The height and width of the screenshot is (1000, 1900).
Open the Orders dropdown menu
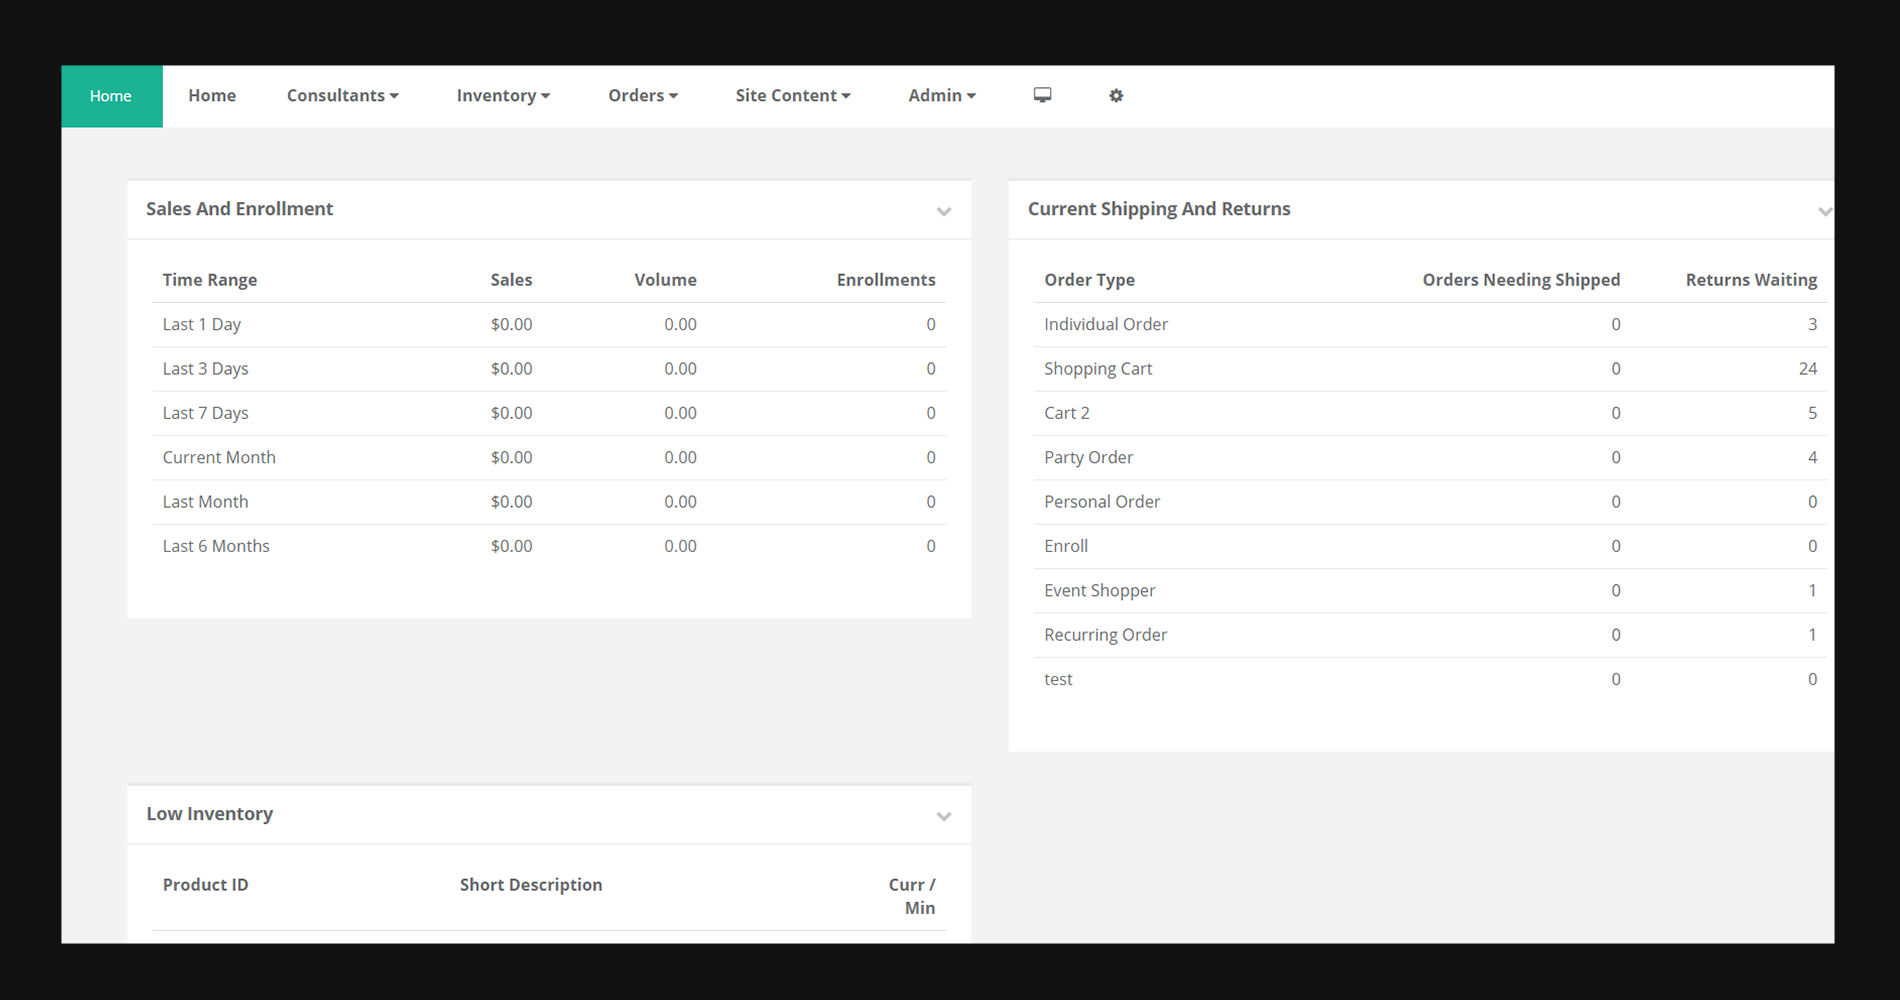[x=643, y=95]
